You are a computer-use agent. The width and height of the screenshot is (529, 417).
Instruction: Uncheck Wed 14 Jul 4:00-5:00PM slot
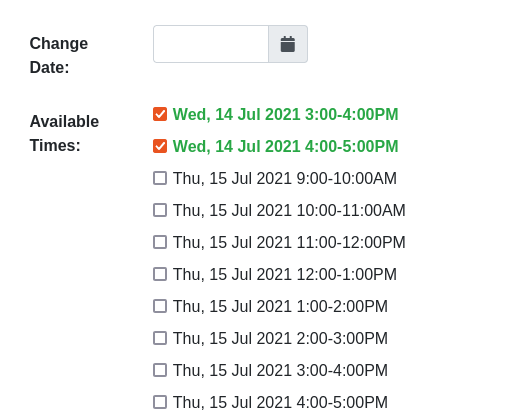pos(160,146)
